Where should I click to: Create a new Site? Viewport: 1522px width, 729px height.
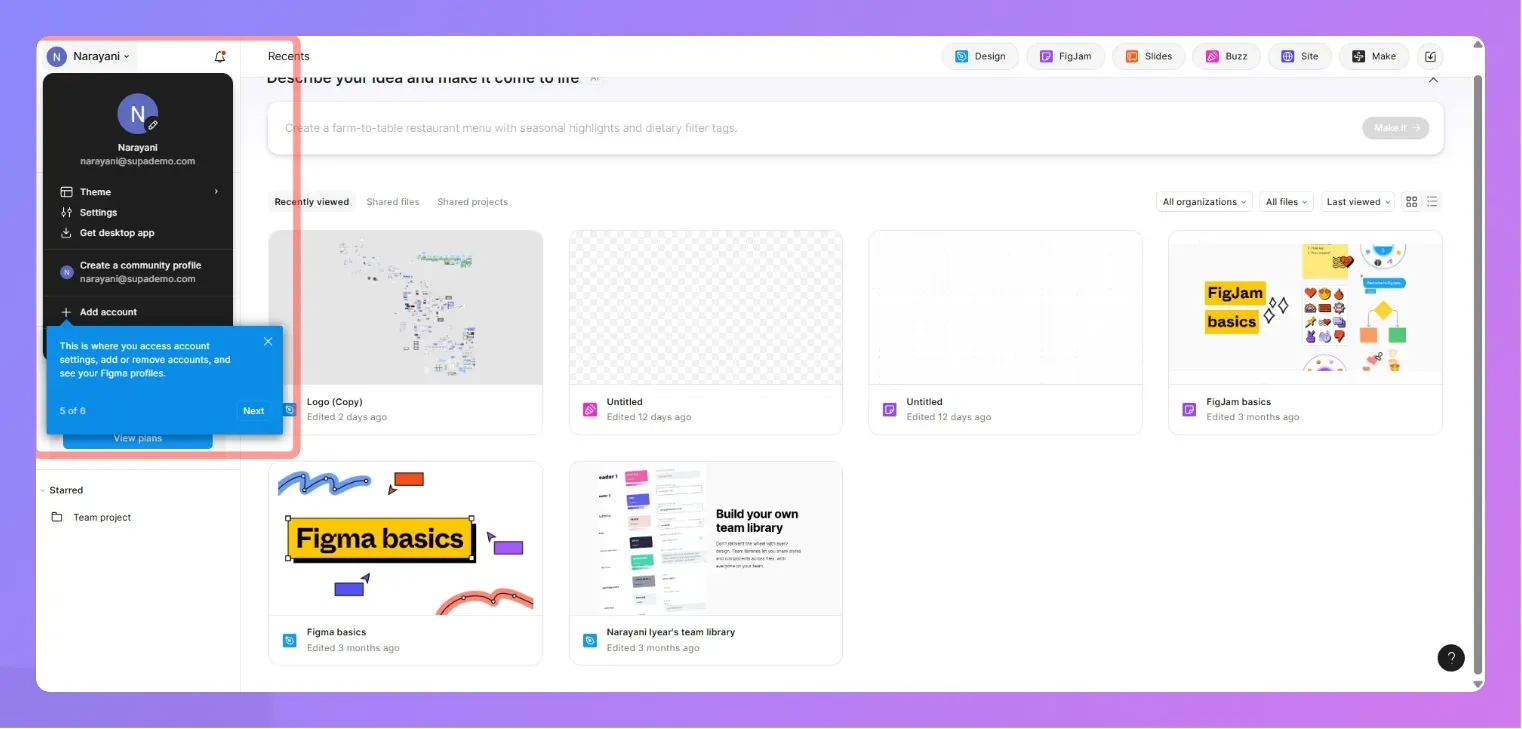(1299, 56)
